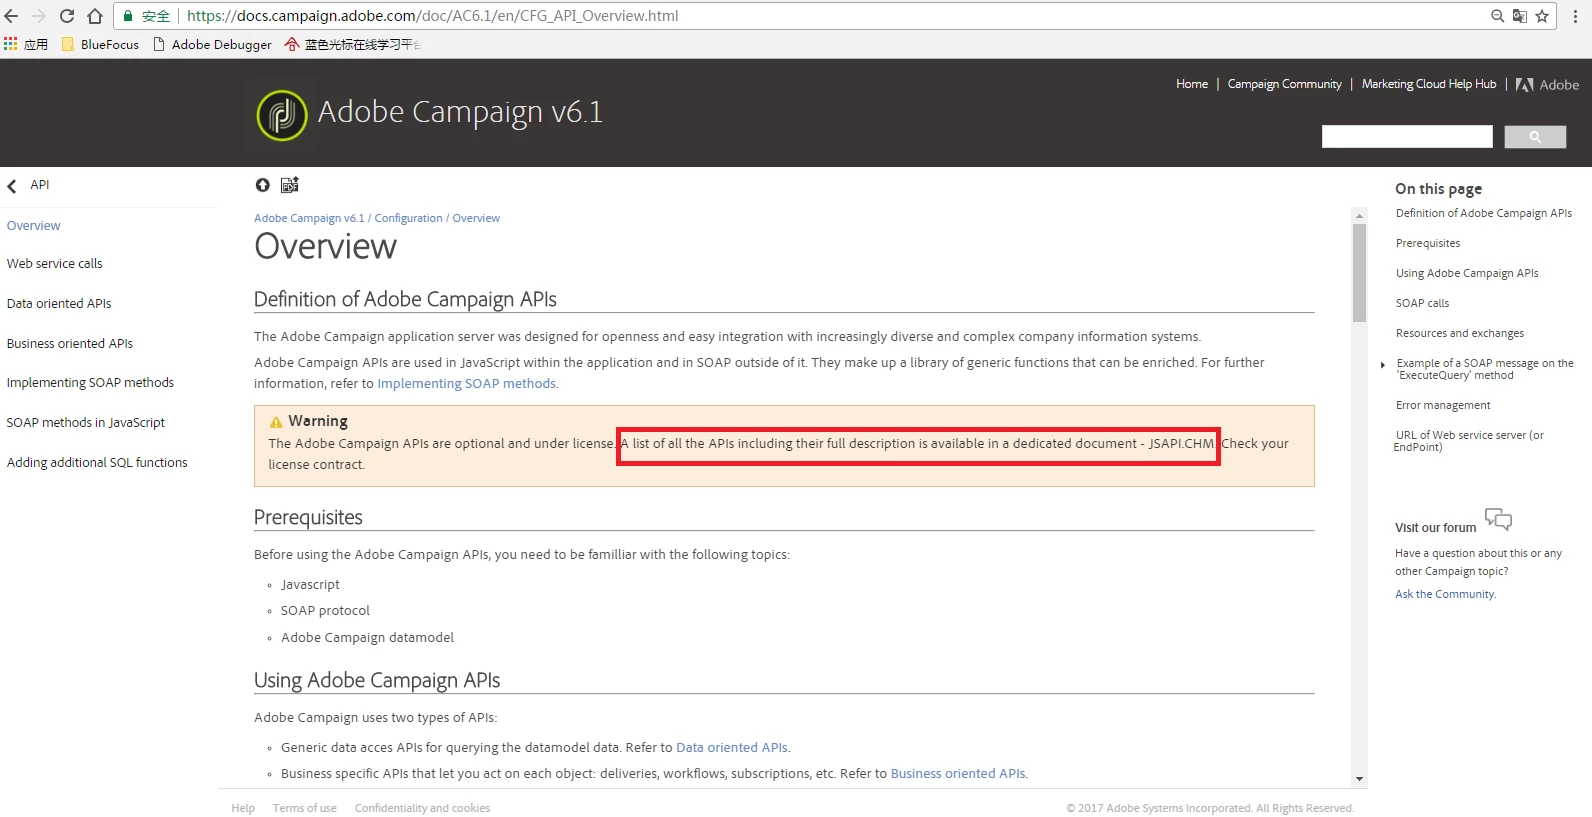Follow inline Data oriented APIs link

[x=732, y=748]
